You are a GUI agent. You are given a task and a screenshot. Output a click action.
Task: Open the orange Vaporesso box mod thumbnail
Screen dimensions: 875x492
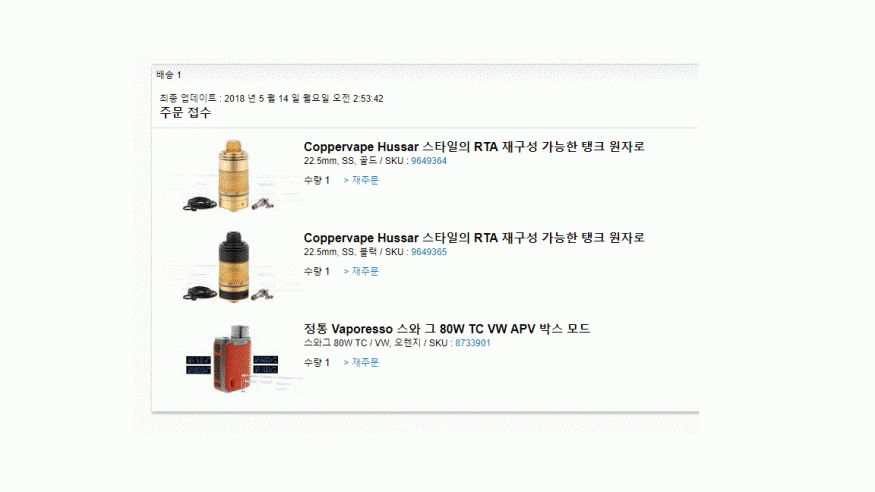pos(232,358)
